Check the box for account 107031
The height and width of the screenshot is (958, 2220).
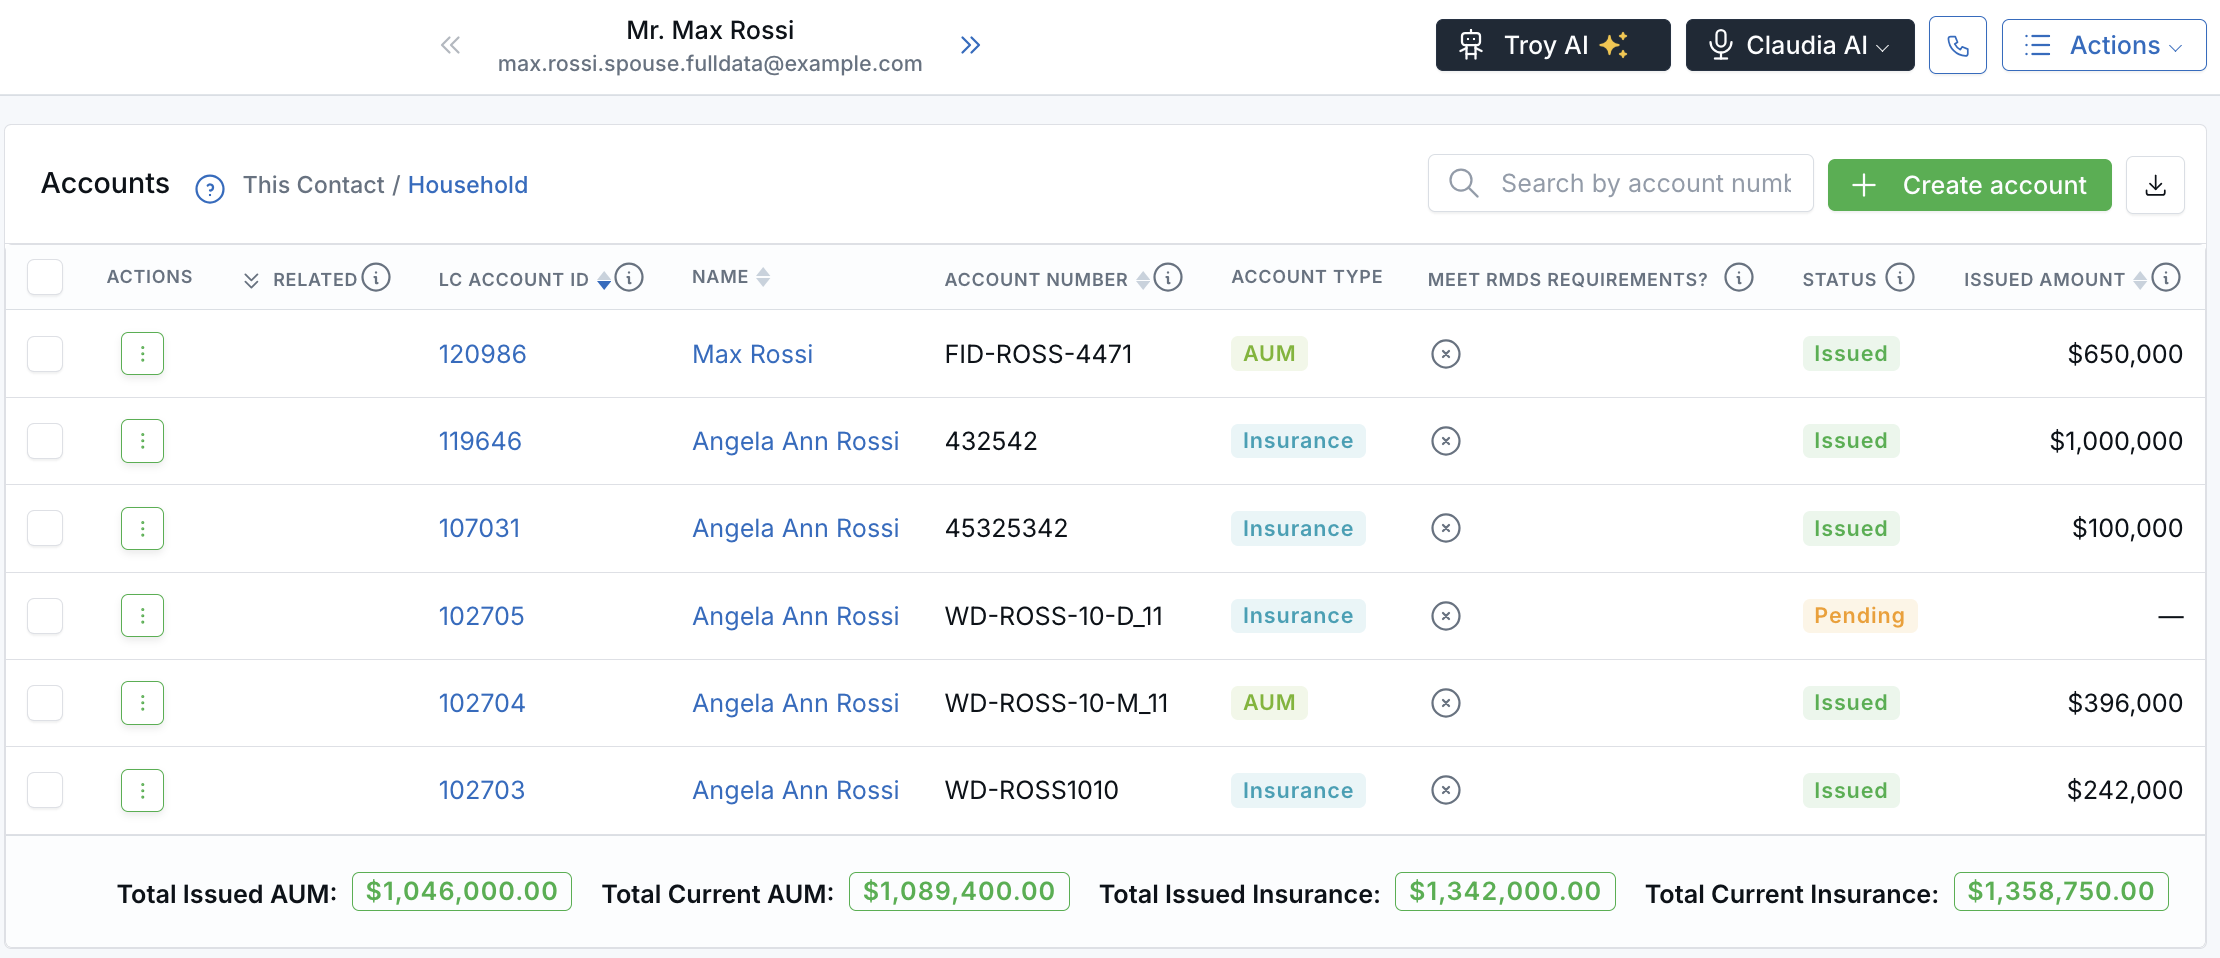(x=45, y=528)
